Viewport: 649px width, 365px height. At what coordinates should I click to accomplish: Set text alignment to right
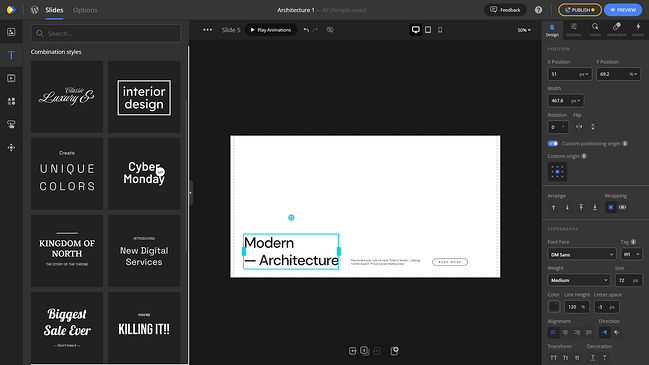pyautogui.click(x=577, y=333)
